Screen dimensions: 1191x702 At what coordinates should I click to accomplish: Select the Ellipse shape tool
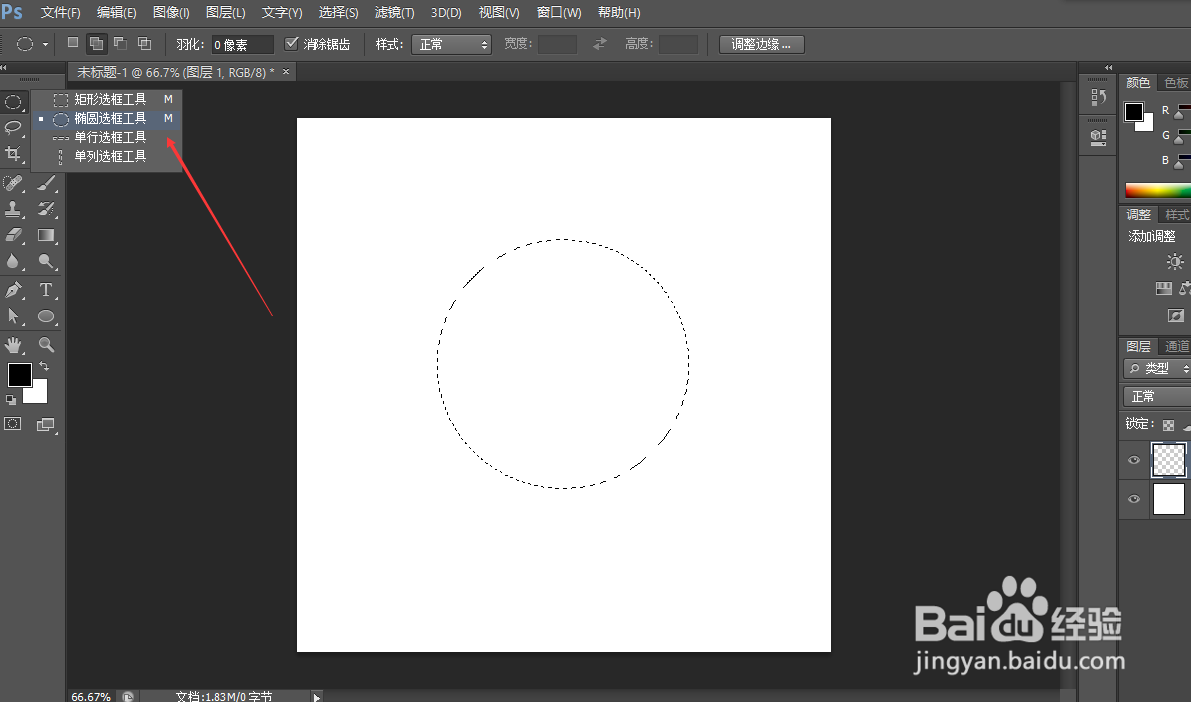coord(46,315)
